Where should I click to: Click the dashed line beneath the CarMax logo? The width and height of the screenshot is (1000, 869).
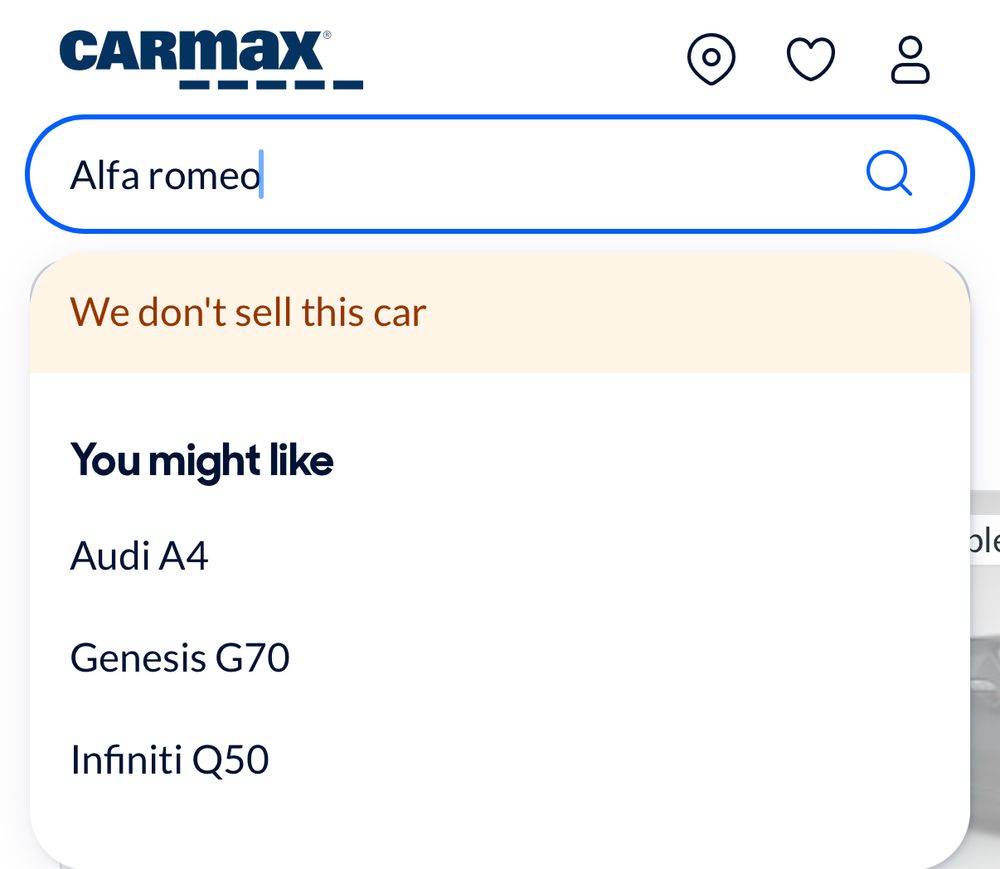click(x=271, y=85)
